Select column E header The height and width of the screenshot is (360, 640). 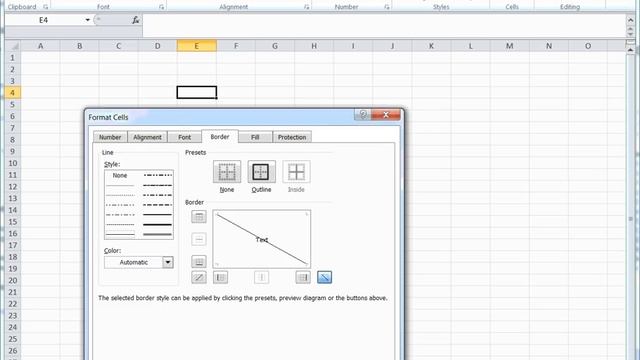pyautogui.click(x=197, y=46)
